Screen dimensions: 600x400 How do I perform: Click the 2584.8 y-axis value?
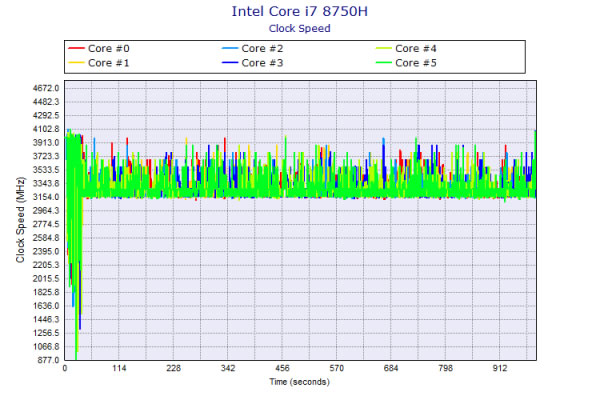pos(46,238)
